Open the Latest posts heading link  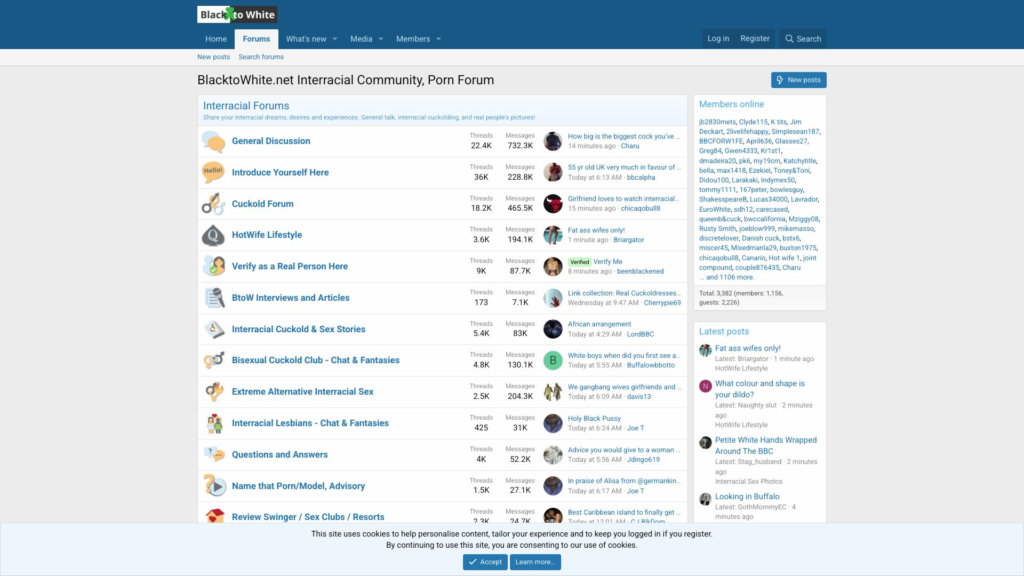click(724, 331)
